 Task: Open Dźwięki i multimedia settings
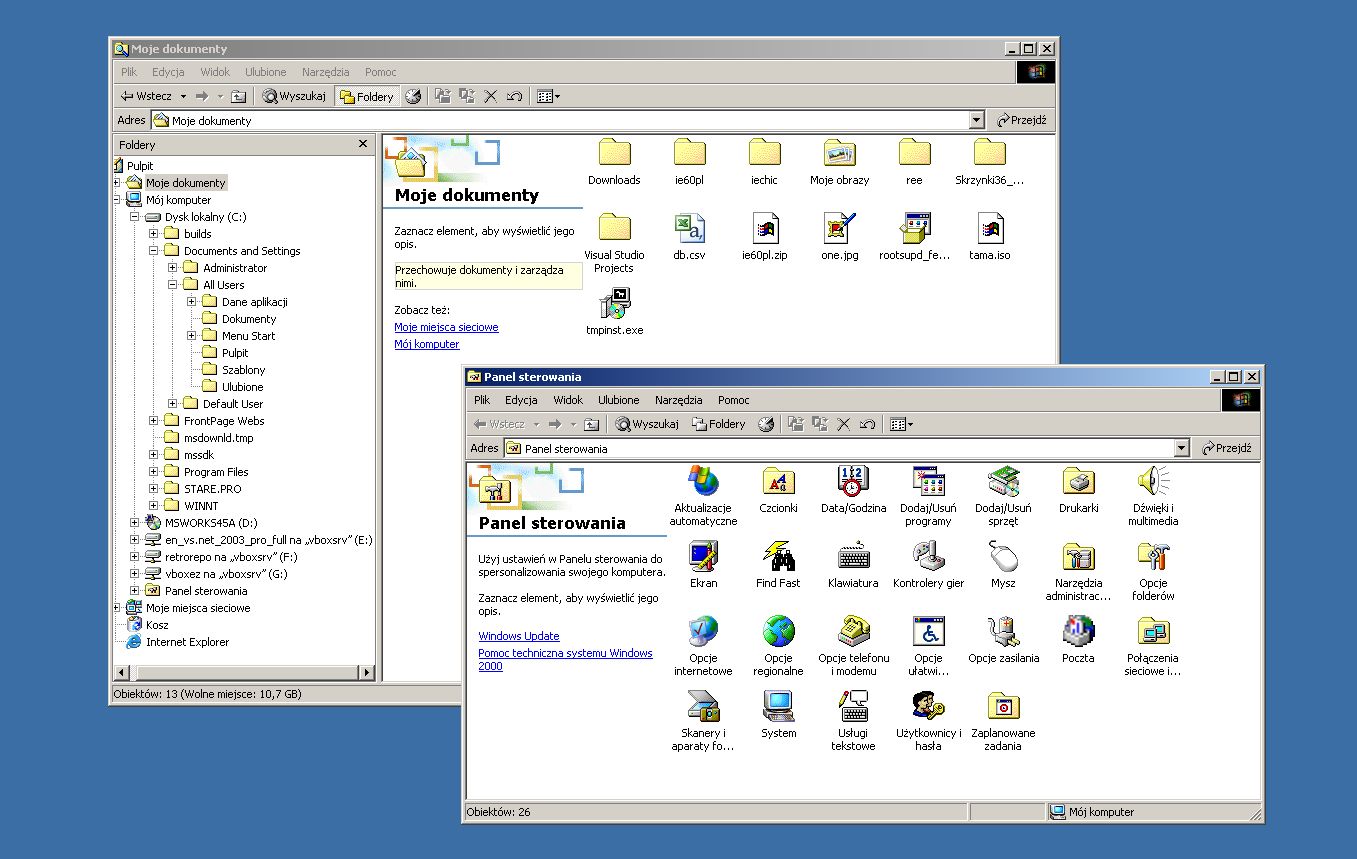1153,482
